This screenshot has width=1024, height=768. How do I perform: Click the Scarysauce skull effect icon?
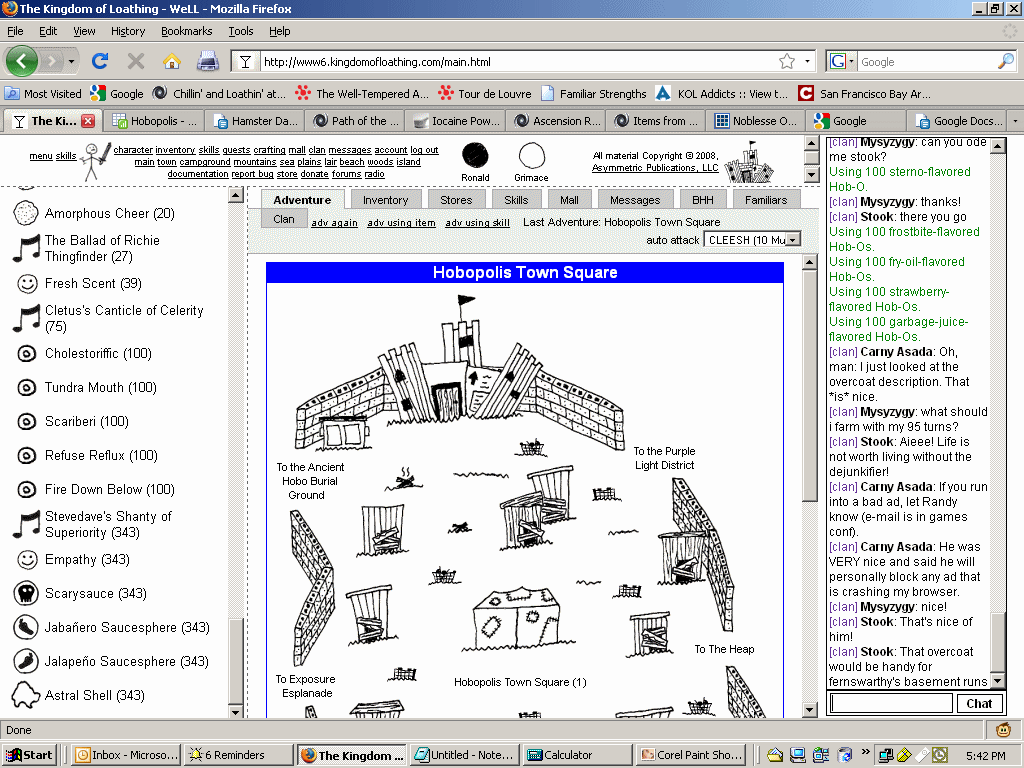click(27, 594)
